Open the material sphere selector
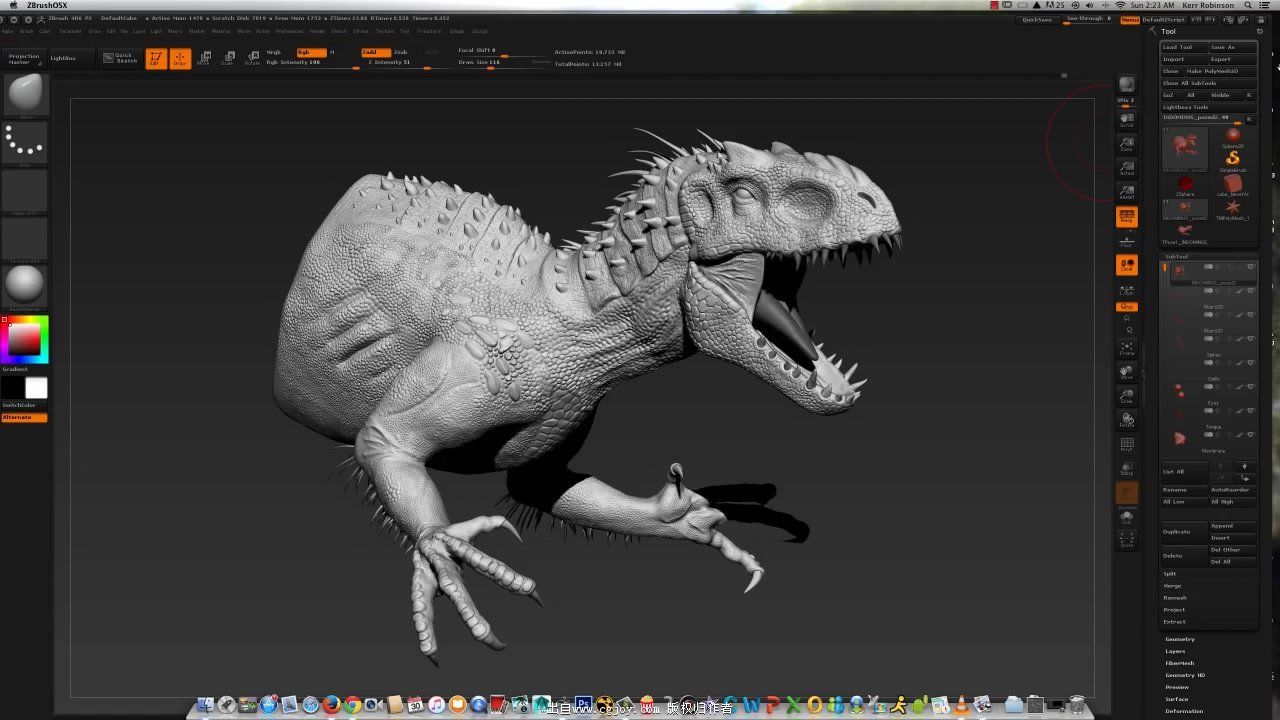Viewport: 1280px width, 720px height. click(x=25, y=287)
